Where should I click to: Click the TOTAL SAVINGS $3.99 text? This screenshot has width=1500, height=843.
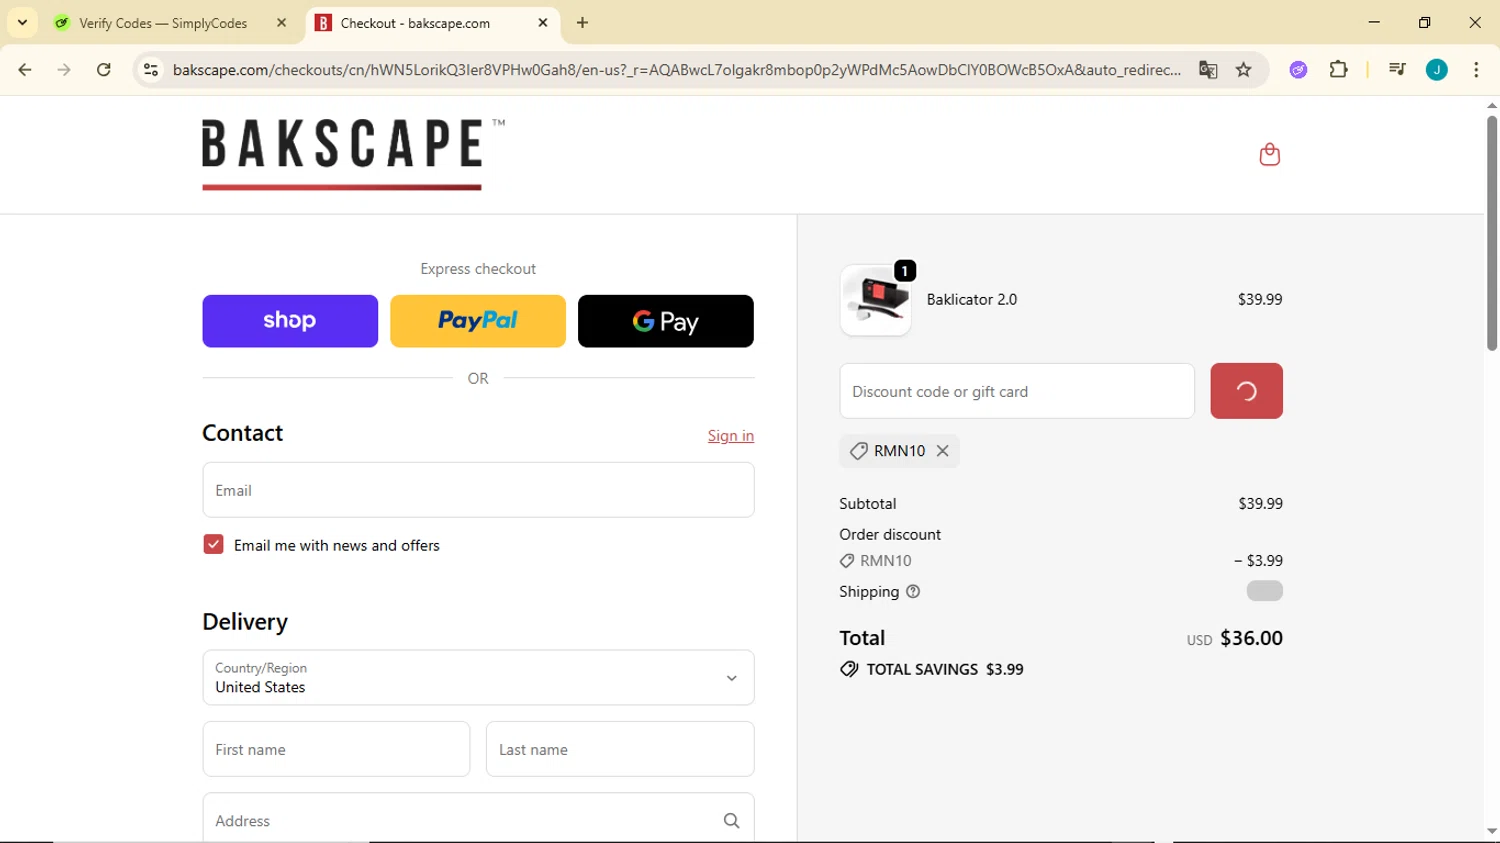pyautogui.click(x=945, y=670)
